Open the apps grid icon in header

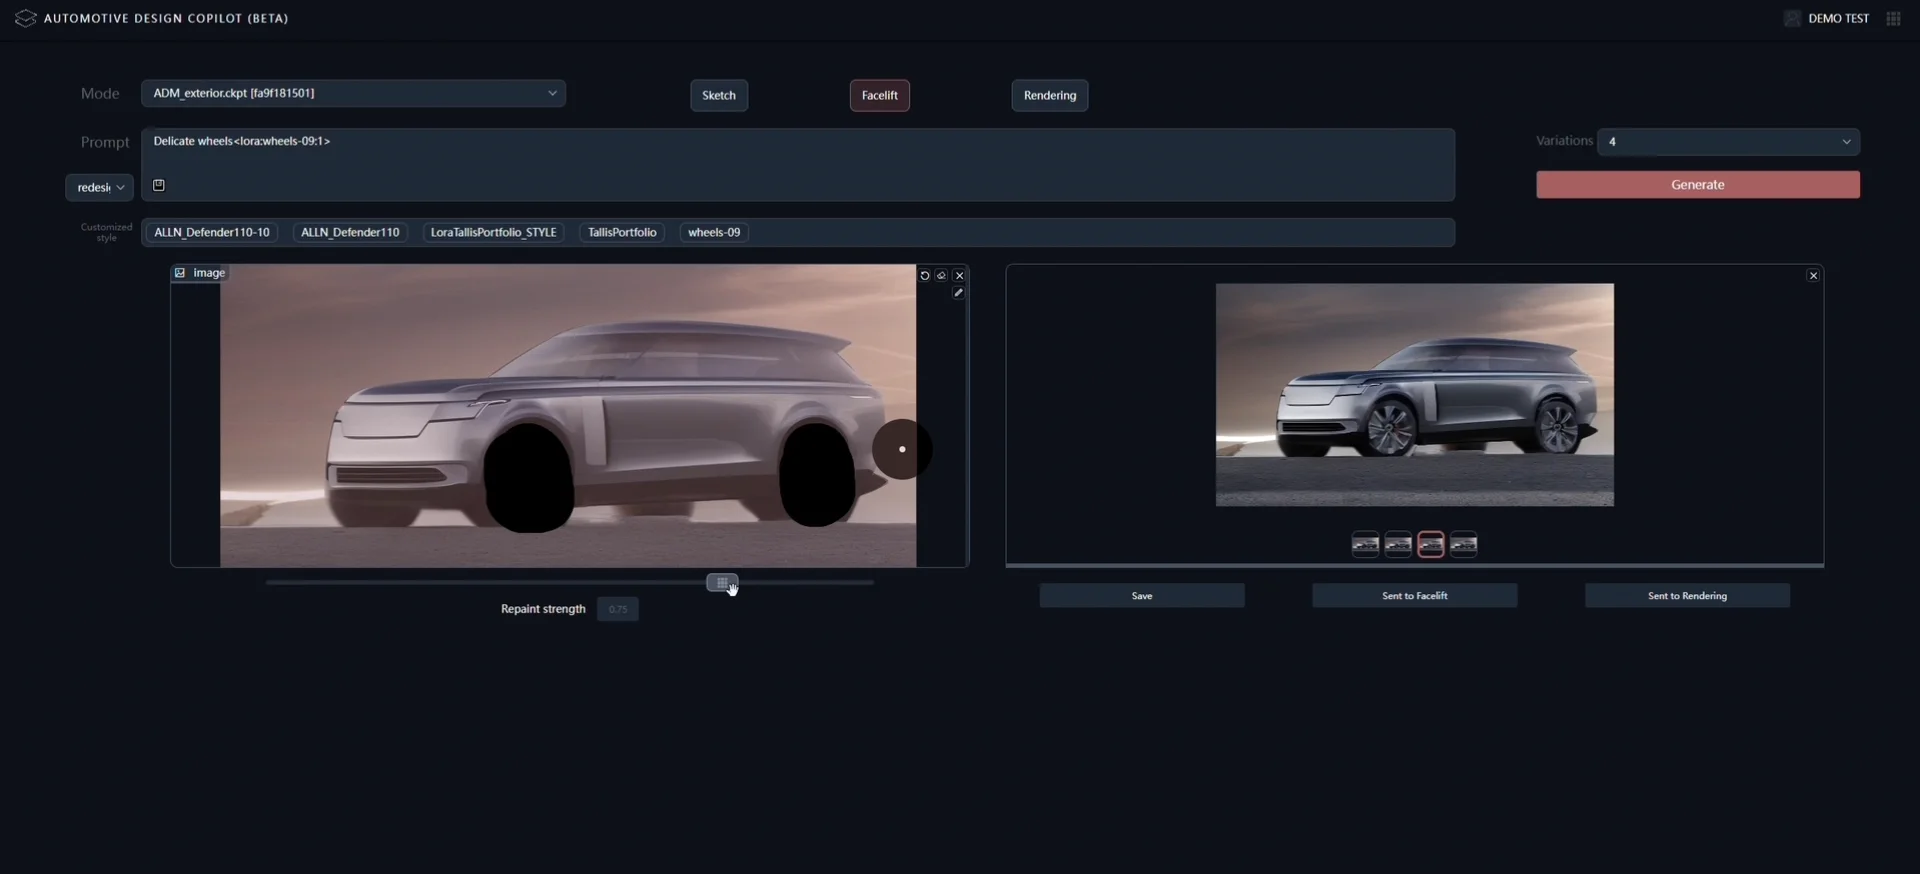(x=1893, y=18)
